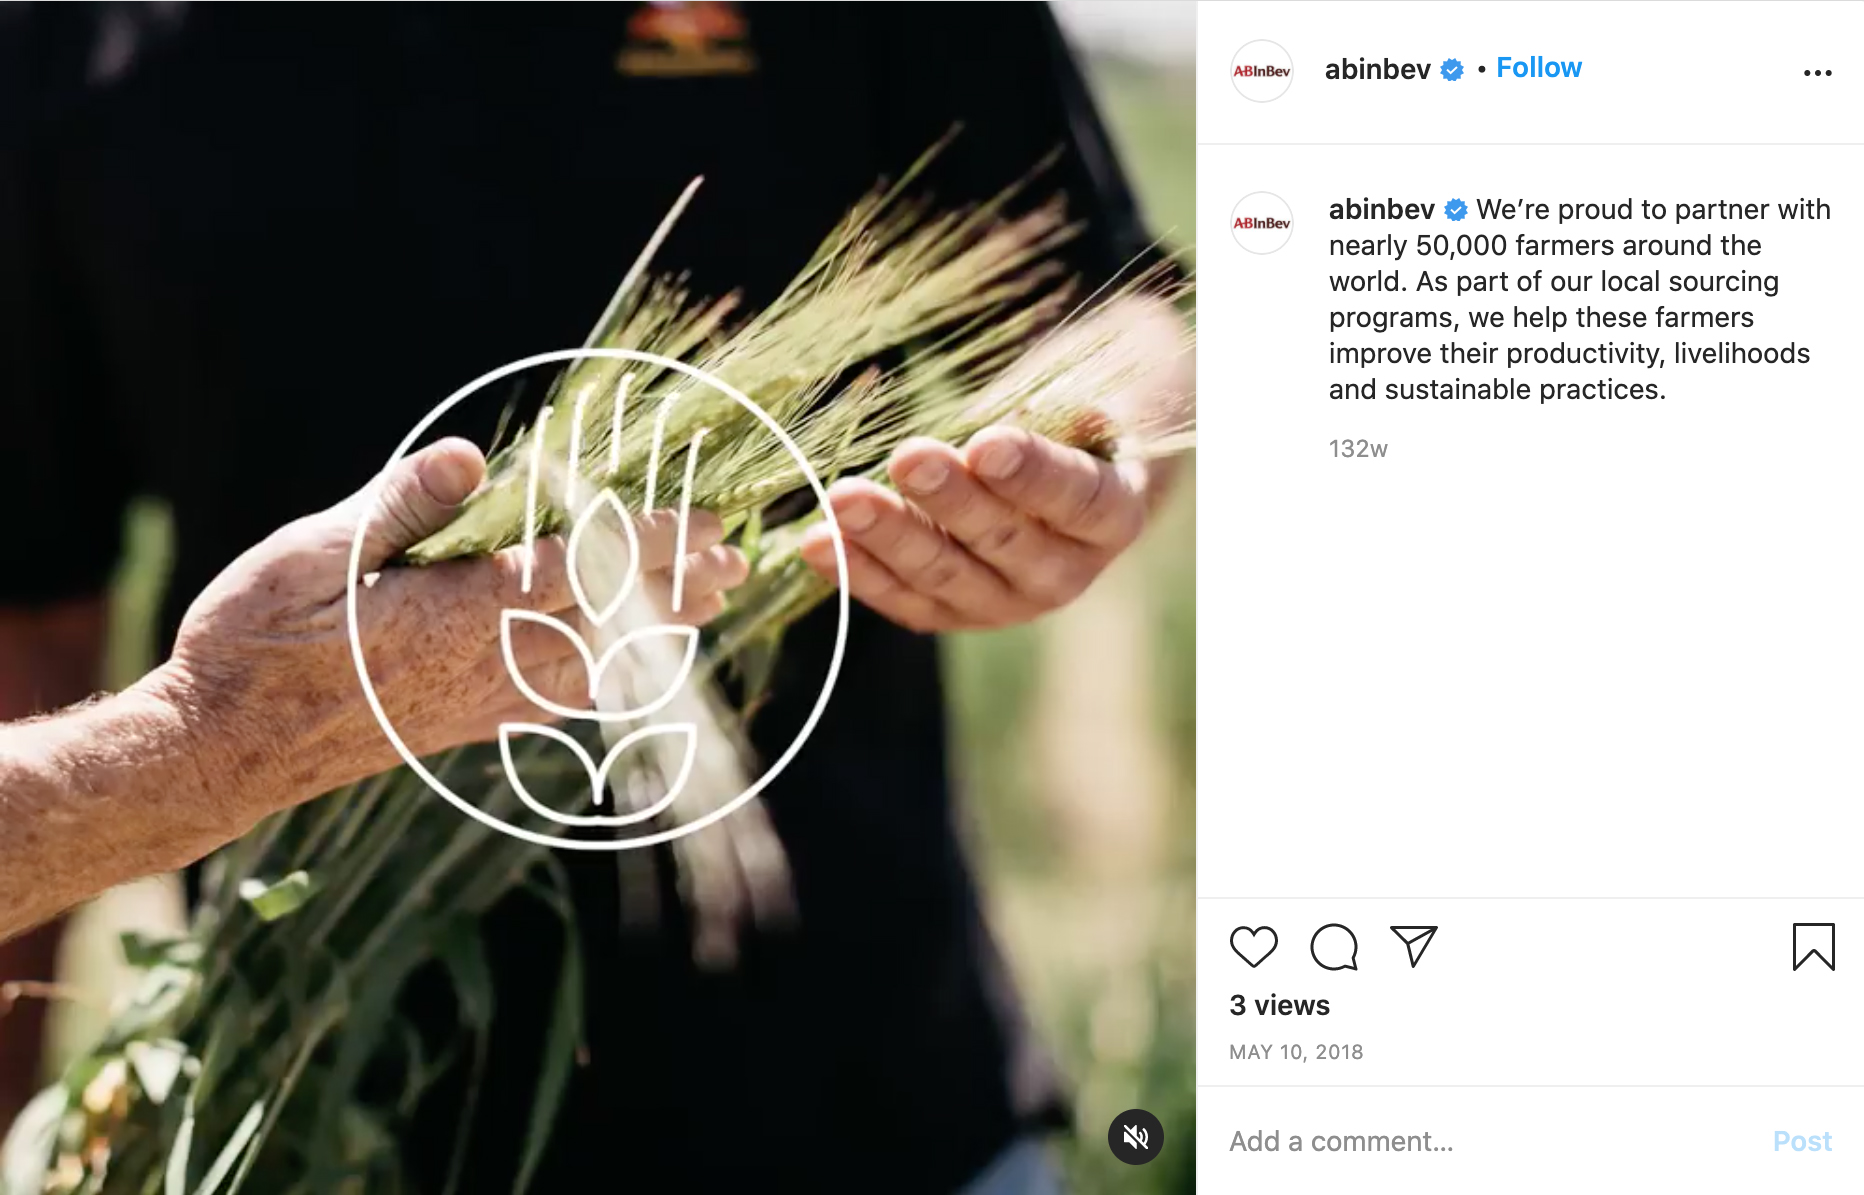Click the ABInBev avatar in header
The height and width of the screenshot is (1195, 1864).
[1262, 71]
